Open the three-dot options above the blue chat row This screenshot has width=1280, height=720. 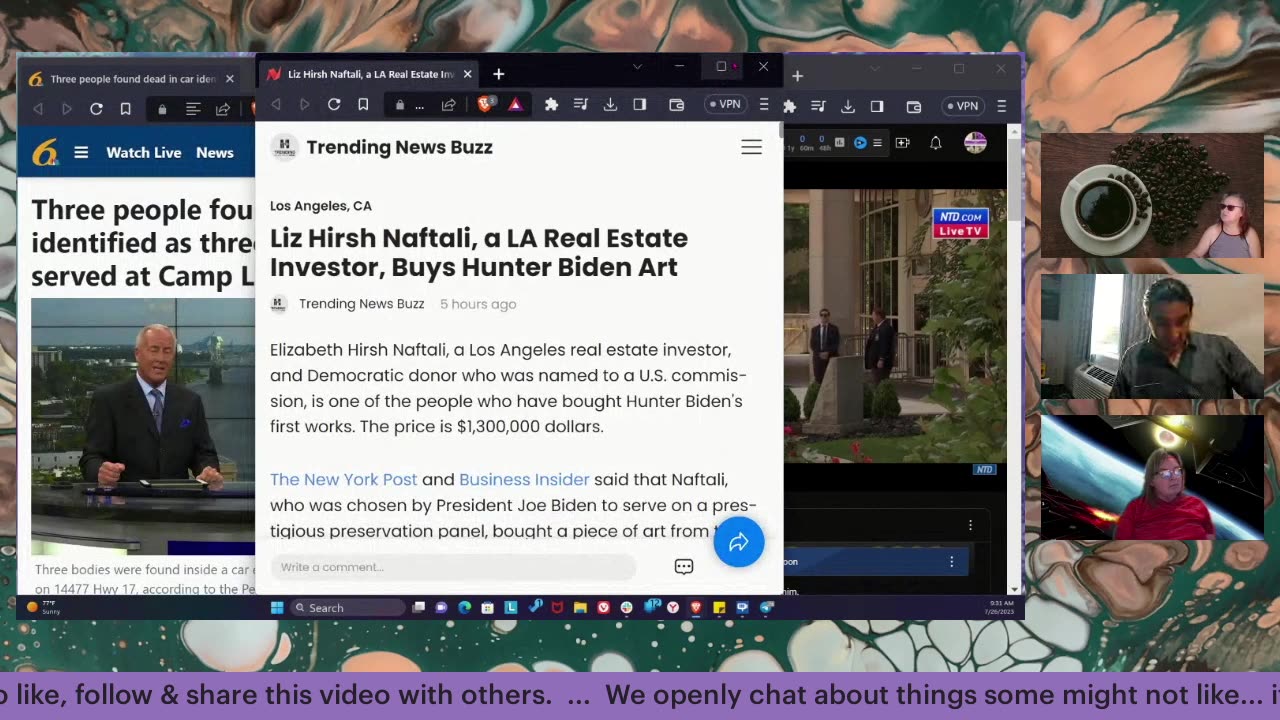(970, 525)
